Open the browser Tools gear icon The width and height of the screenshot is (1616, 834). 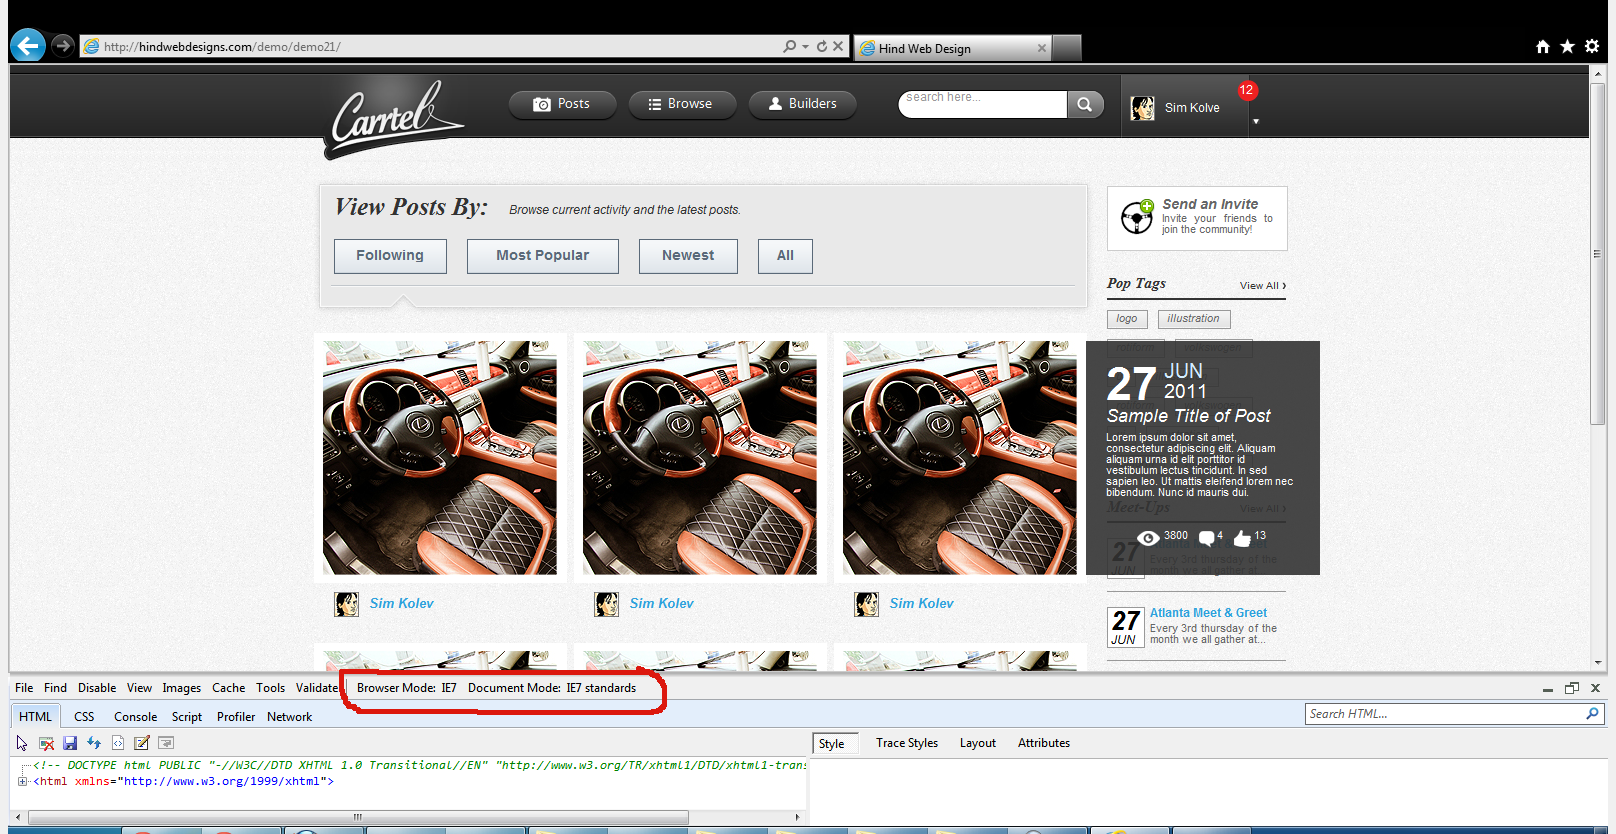click(x=1592, y=46)
